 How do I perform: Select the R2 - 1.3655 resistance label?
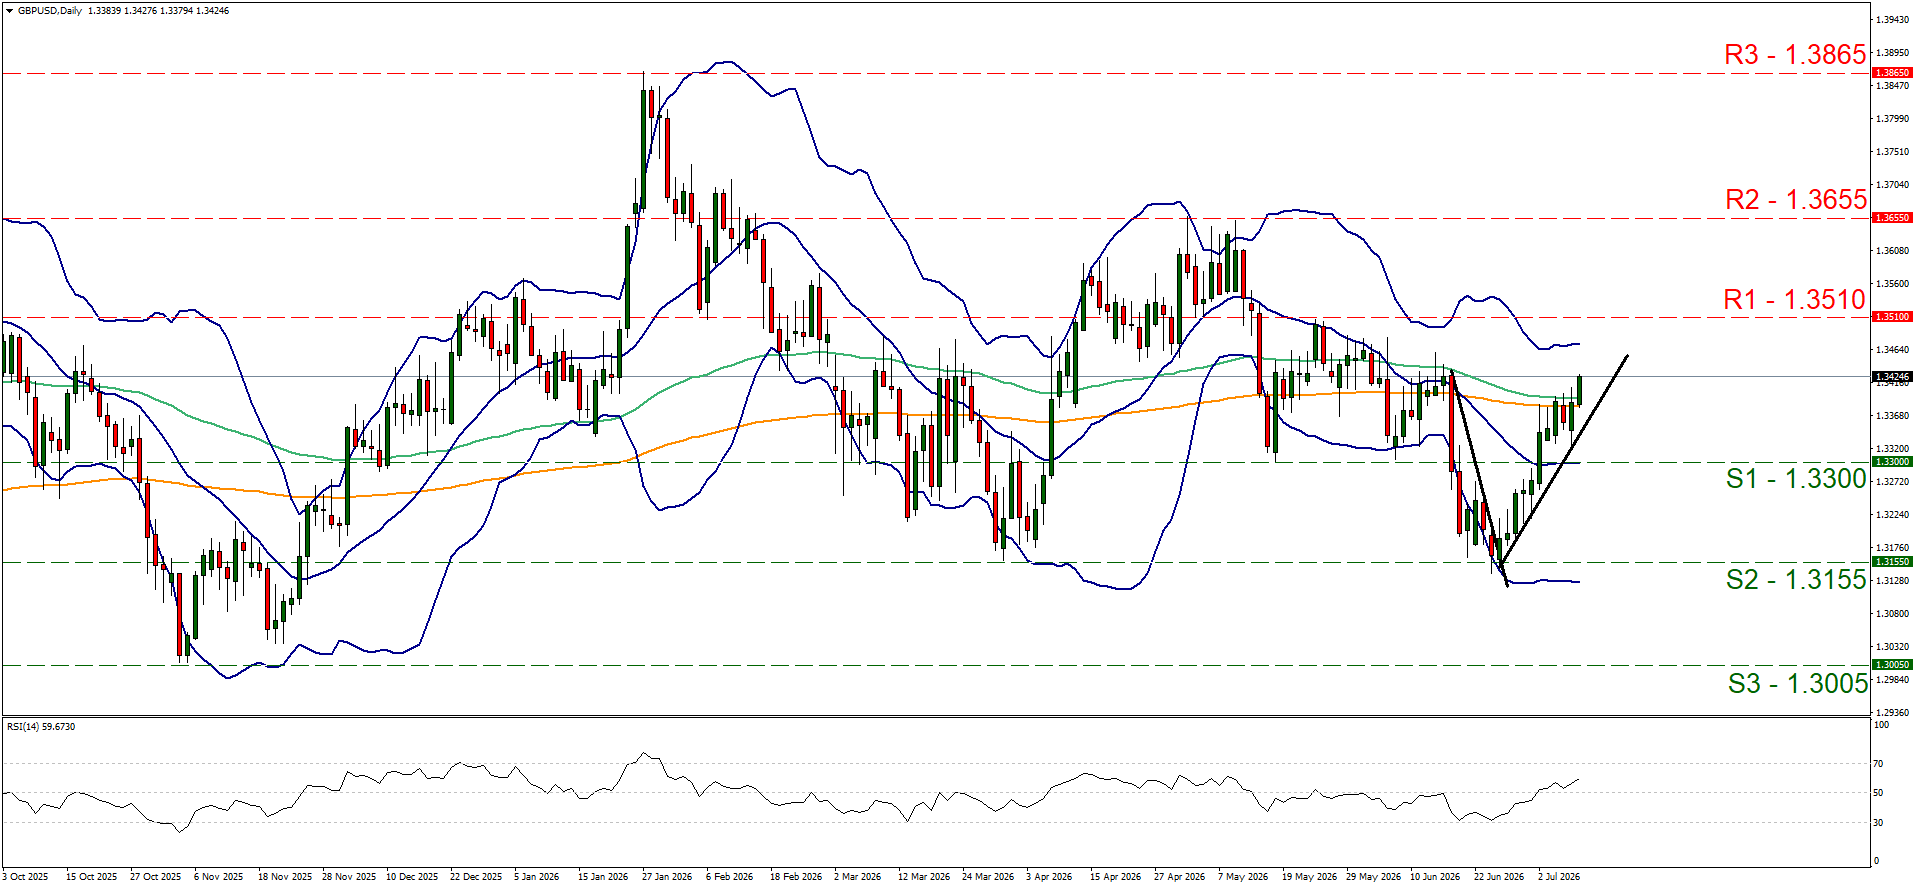pos(1796,200)
